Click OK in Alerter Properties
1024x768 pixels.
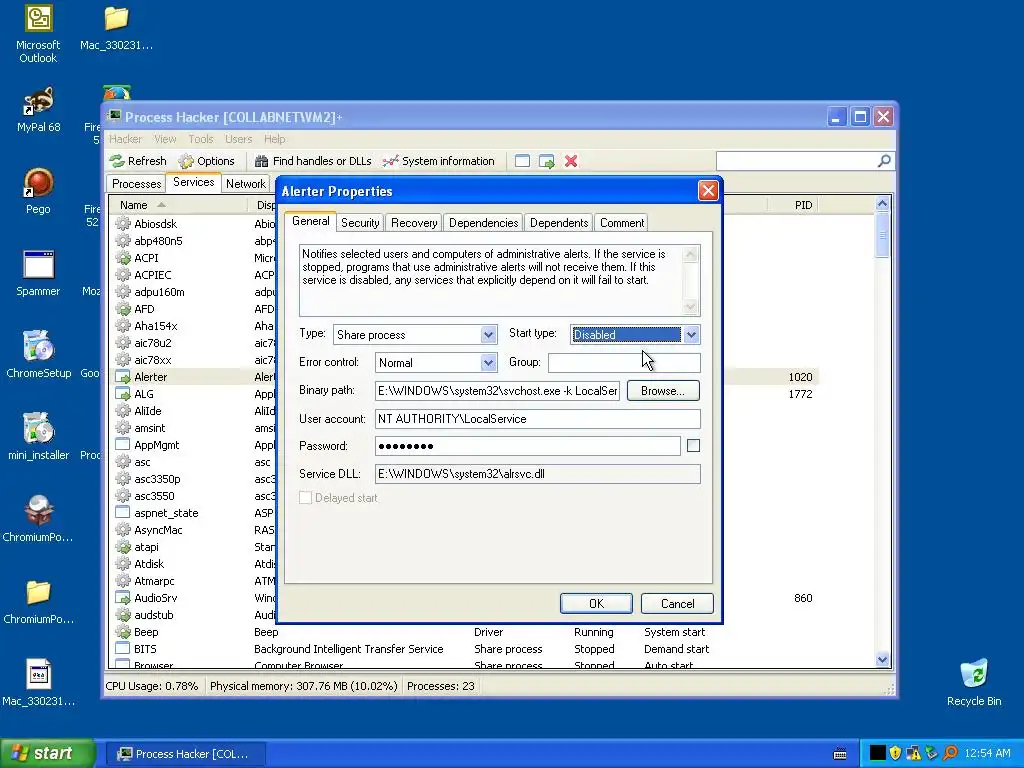coord(596,603)
